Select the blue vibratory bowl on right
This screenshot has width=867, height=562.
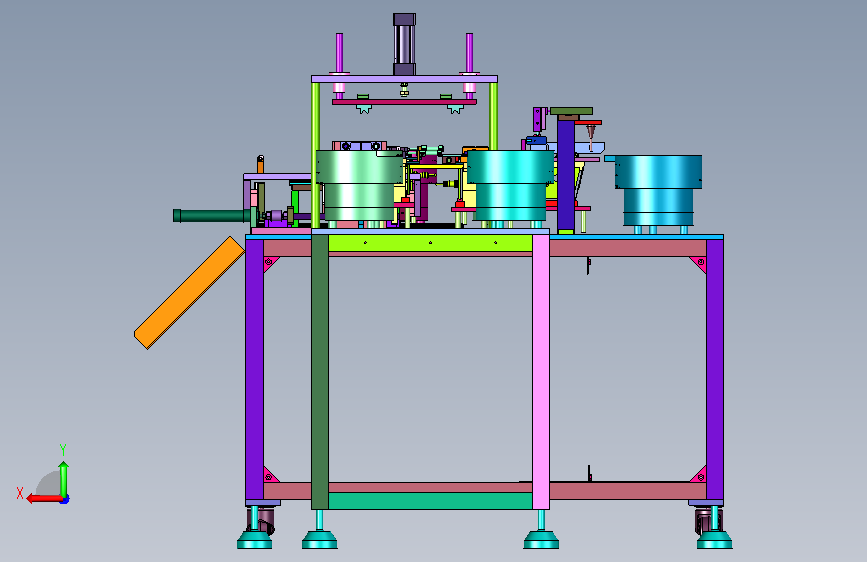(x=657, y=190)
